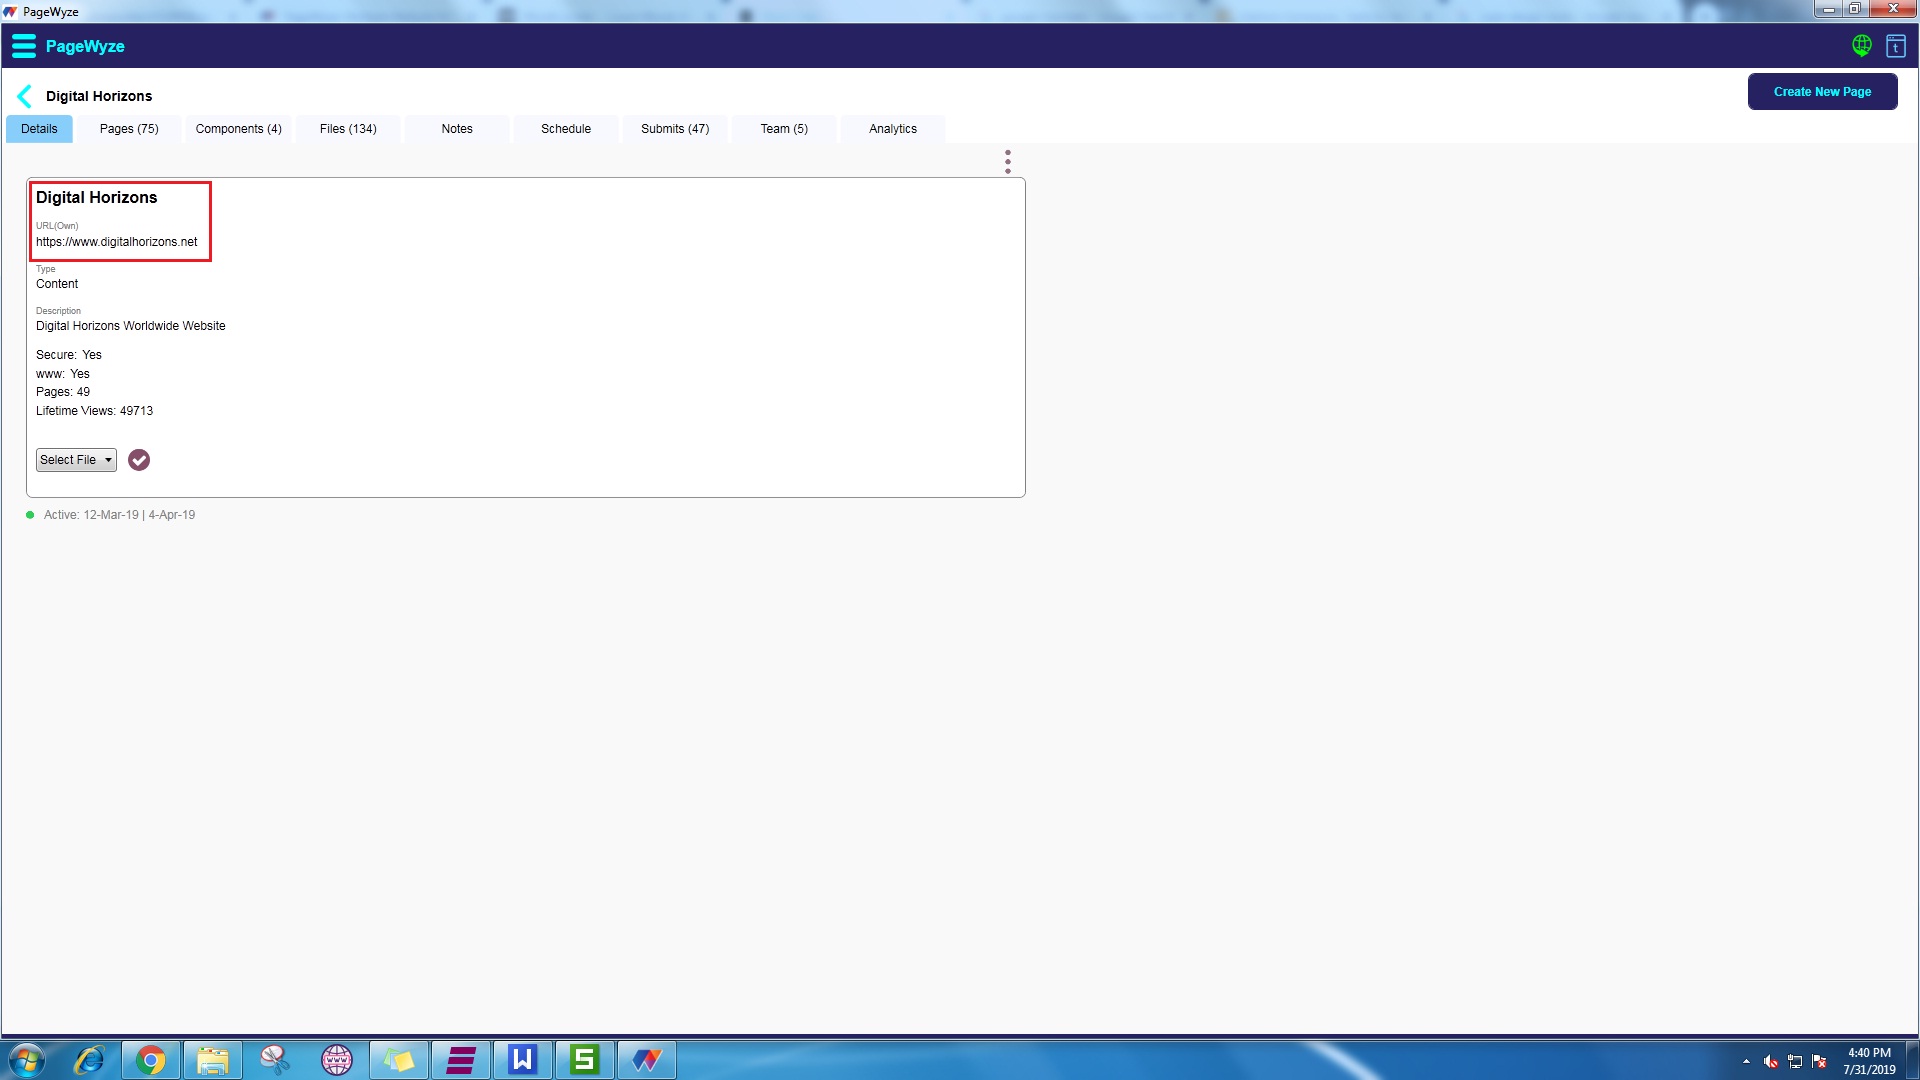The width and height of the screenshot is (1920, 1080).
Task: Open the three-dot options menu
Action: tap(1007, 162)
